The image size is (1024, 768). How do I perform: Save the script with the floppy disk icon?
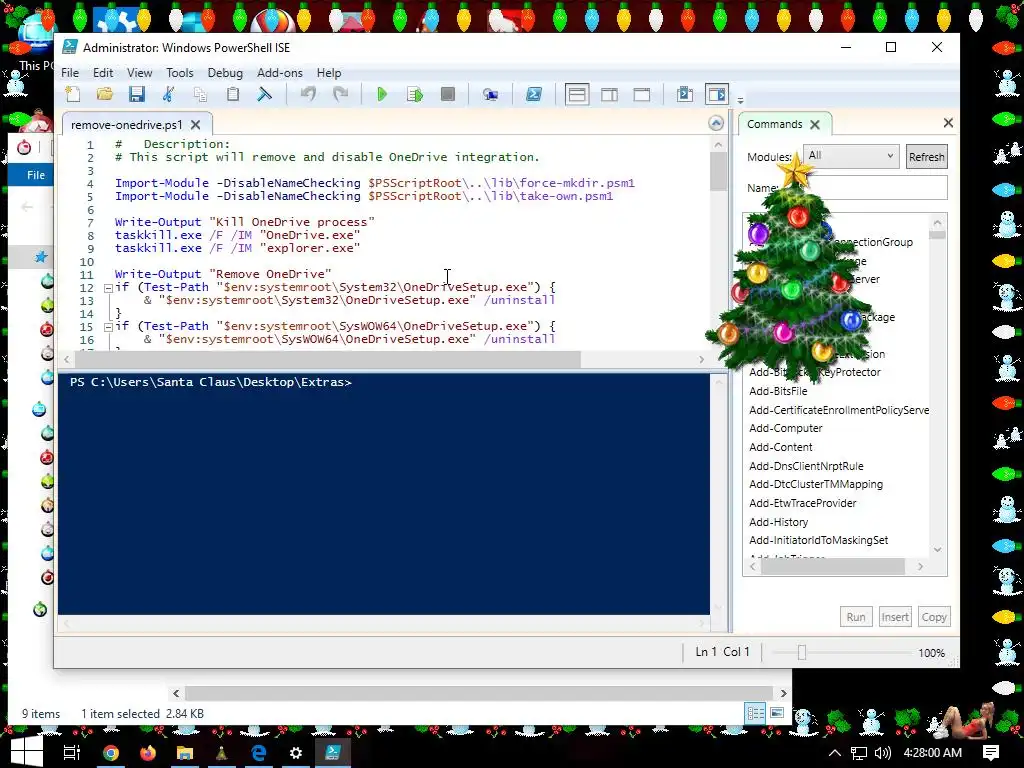(x=136, y=94)
